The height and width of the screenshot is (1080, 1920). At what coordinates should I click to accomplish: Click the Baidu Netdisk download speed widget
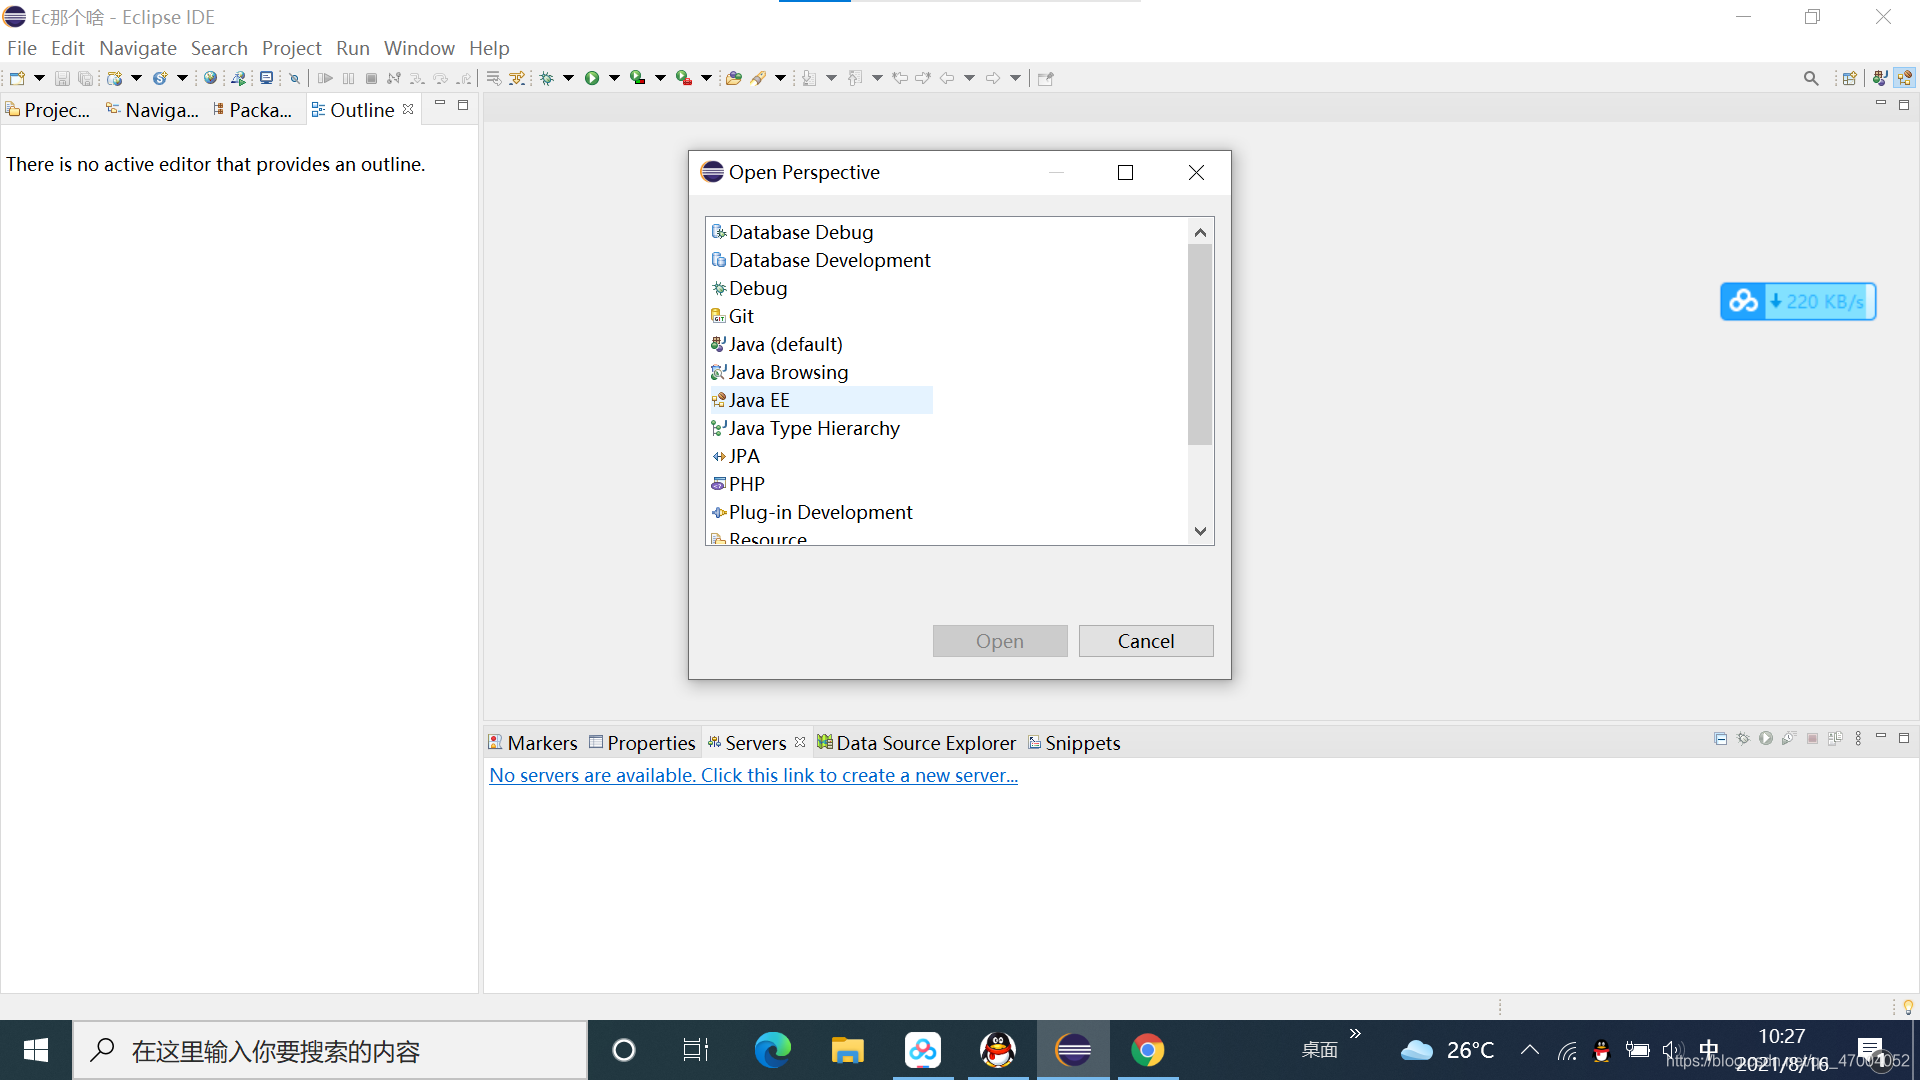1798,301
